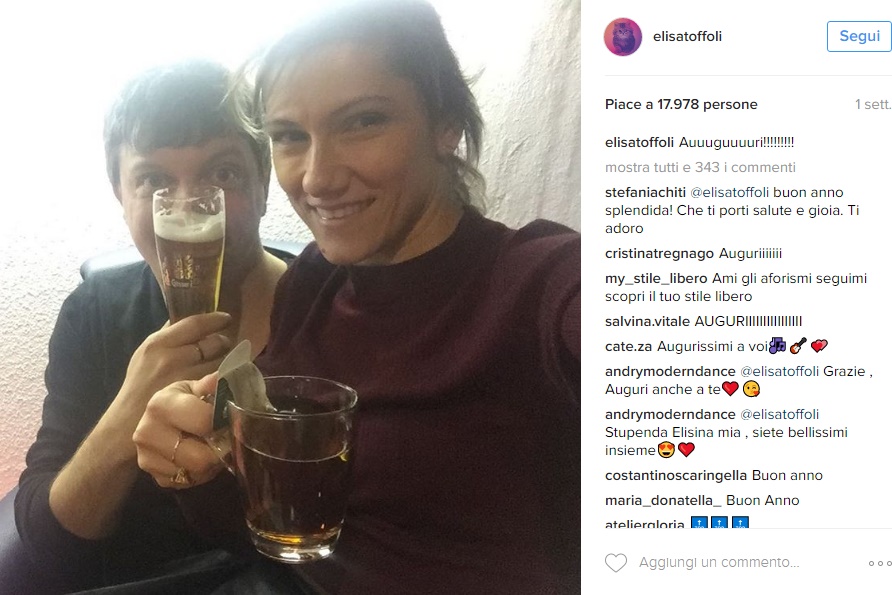
Task: Open salvina.vitale commenter profile
Action: coord(647,321)
